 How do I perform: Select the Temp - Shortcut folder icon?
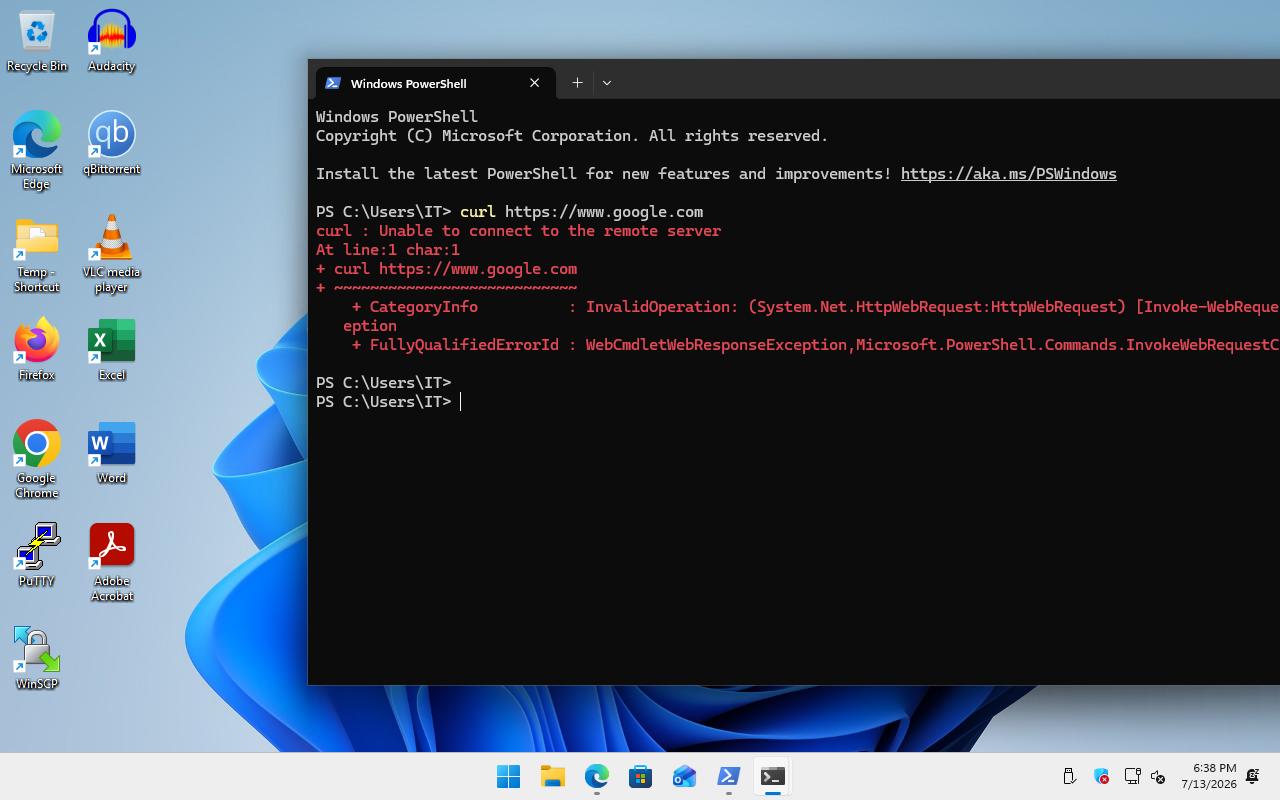point(37,255)
